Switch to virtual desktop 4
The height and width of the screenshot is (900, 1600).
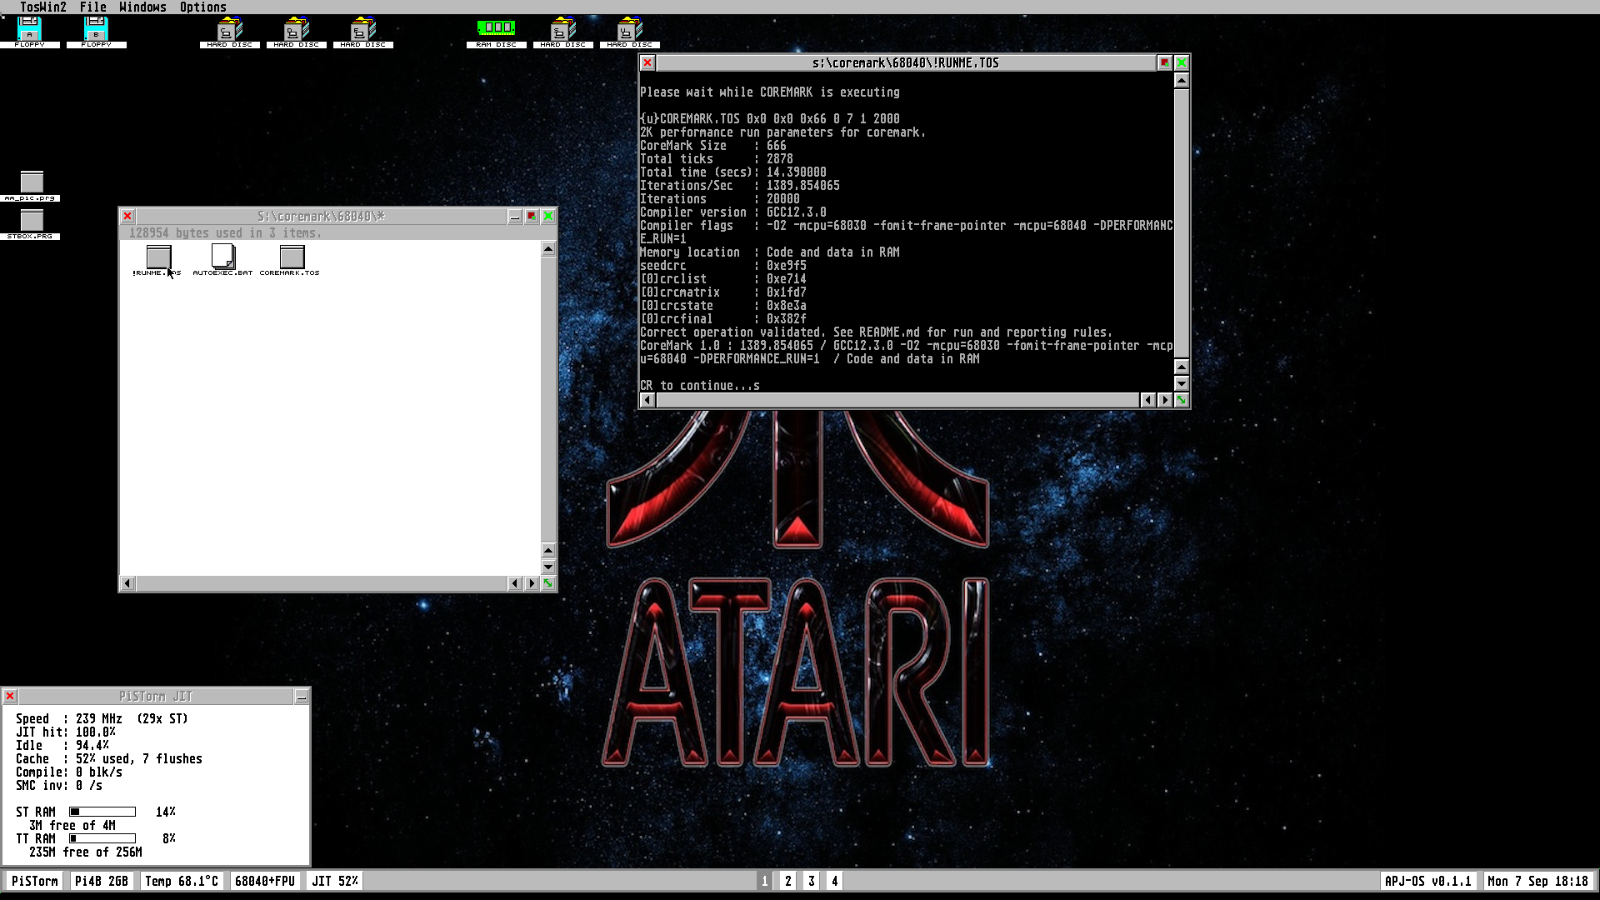point(834,881)
